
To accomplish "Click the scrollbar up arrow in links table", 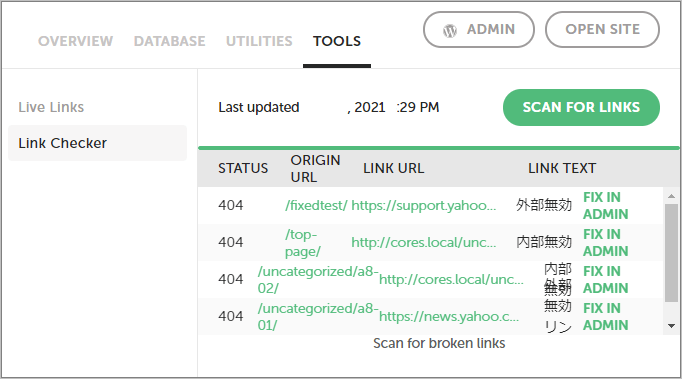I will click(671, 196).
